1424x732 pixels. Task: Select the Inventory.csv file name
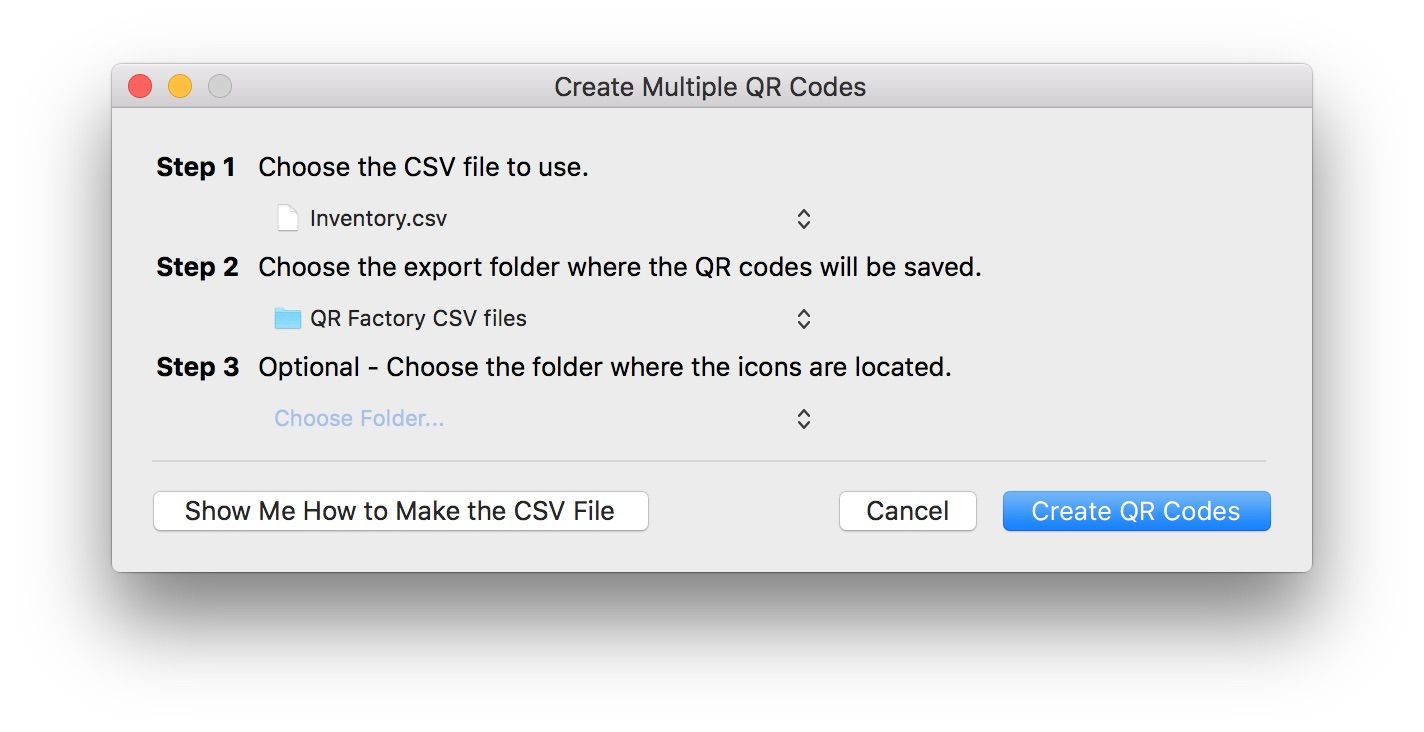(x=379, y=218)
